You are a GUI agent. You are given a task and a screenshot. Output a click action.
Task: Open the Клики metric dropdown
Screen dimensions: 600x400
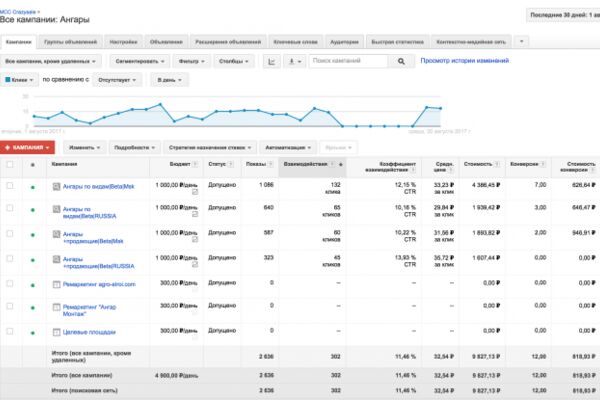pyautogui.click(x=19, y=80)
